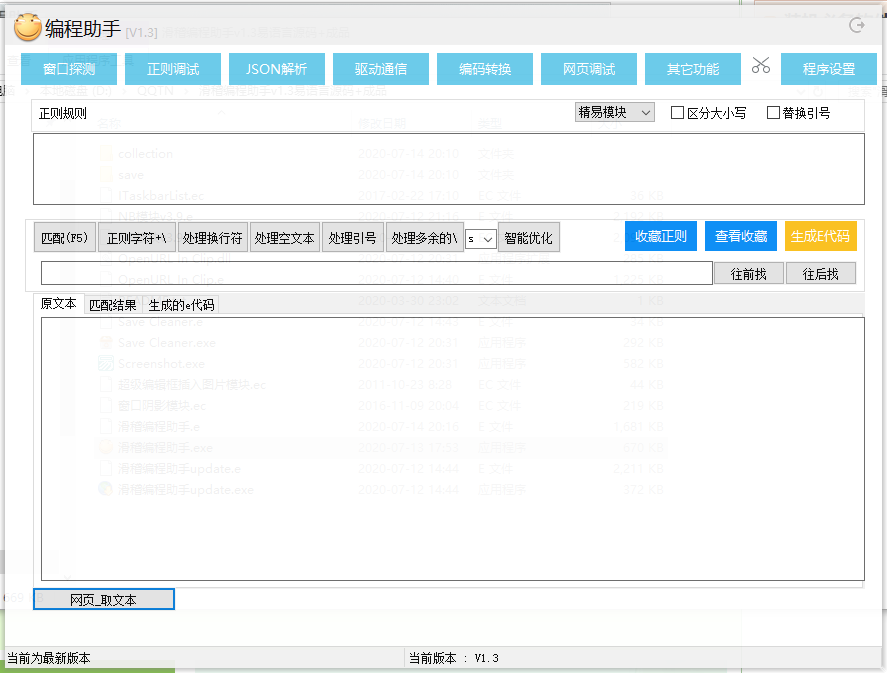Go to the 窗口探测 tab
Viewport: 887px width, 673px height.
(69, 69)
